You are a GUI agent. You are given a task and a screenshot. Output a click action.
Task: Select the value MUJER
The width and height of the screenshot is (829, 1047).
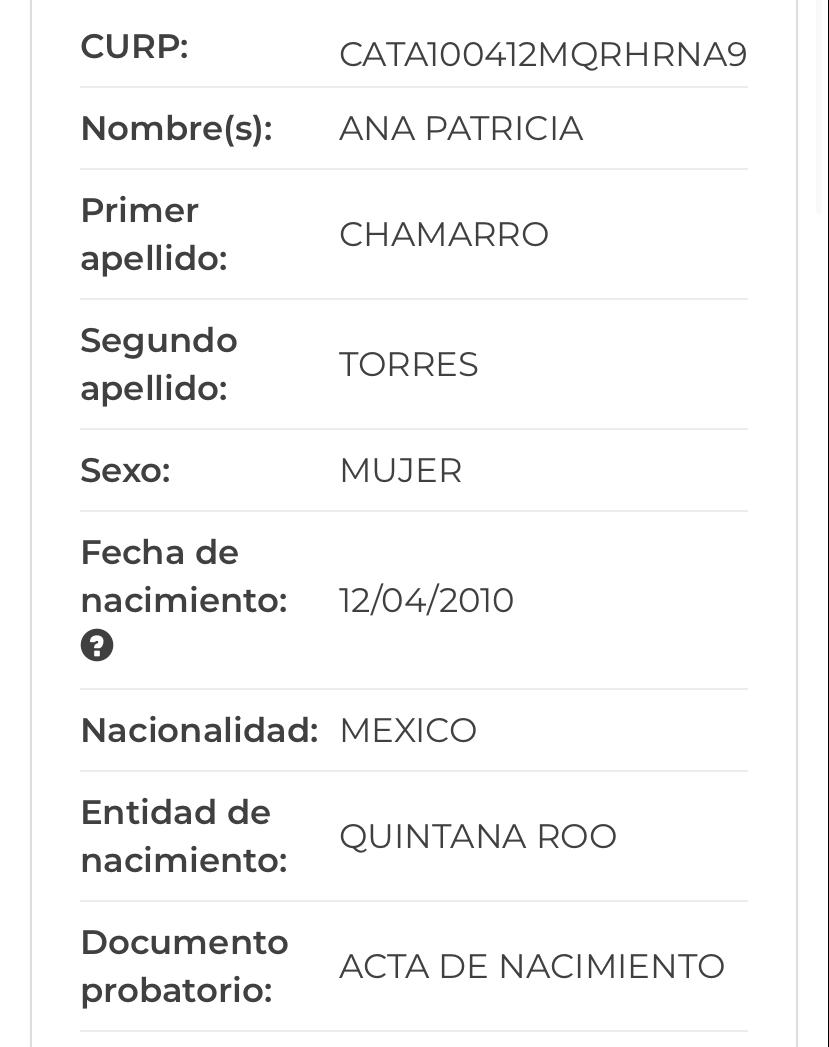[401, 470]
